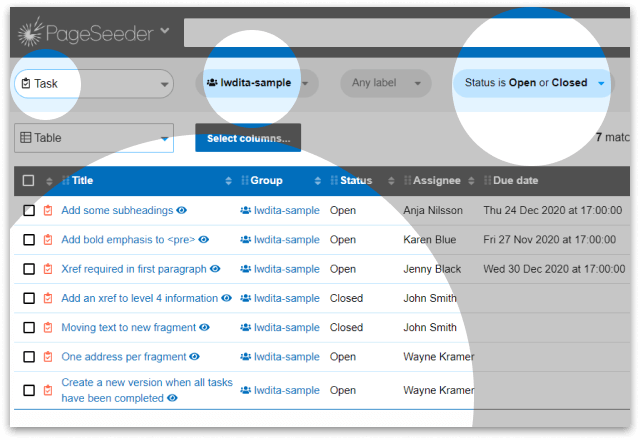This screenshot has height=440, width=640.
Task: Open the Task type dropdown
Action: click(94, 84)
